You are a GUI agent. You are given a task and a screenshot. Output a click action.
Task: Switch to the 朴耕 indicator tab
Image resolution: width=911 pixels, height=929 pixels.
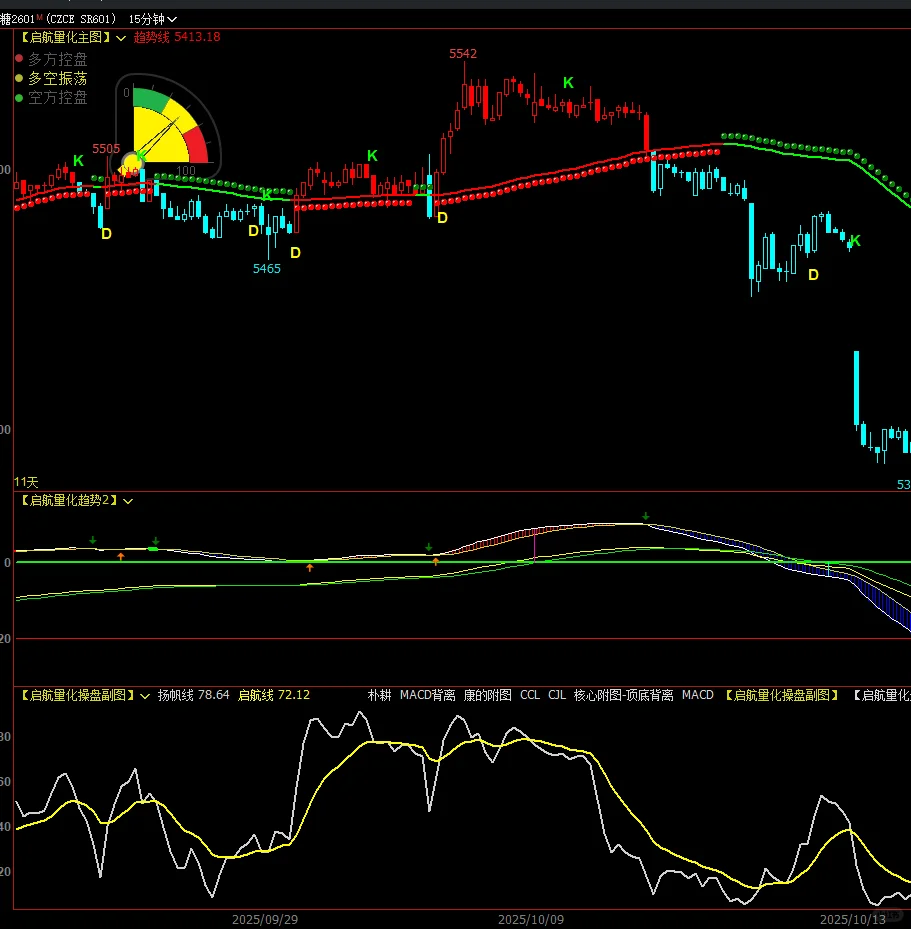click(x=379, y=695)
